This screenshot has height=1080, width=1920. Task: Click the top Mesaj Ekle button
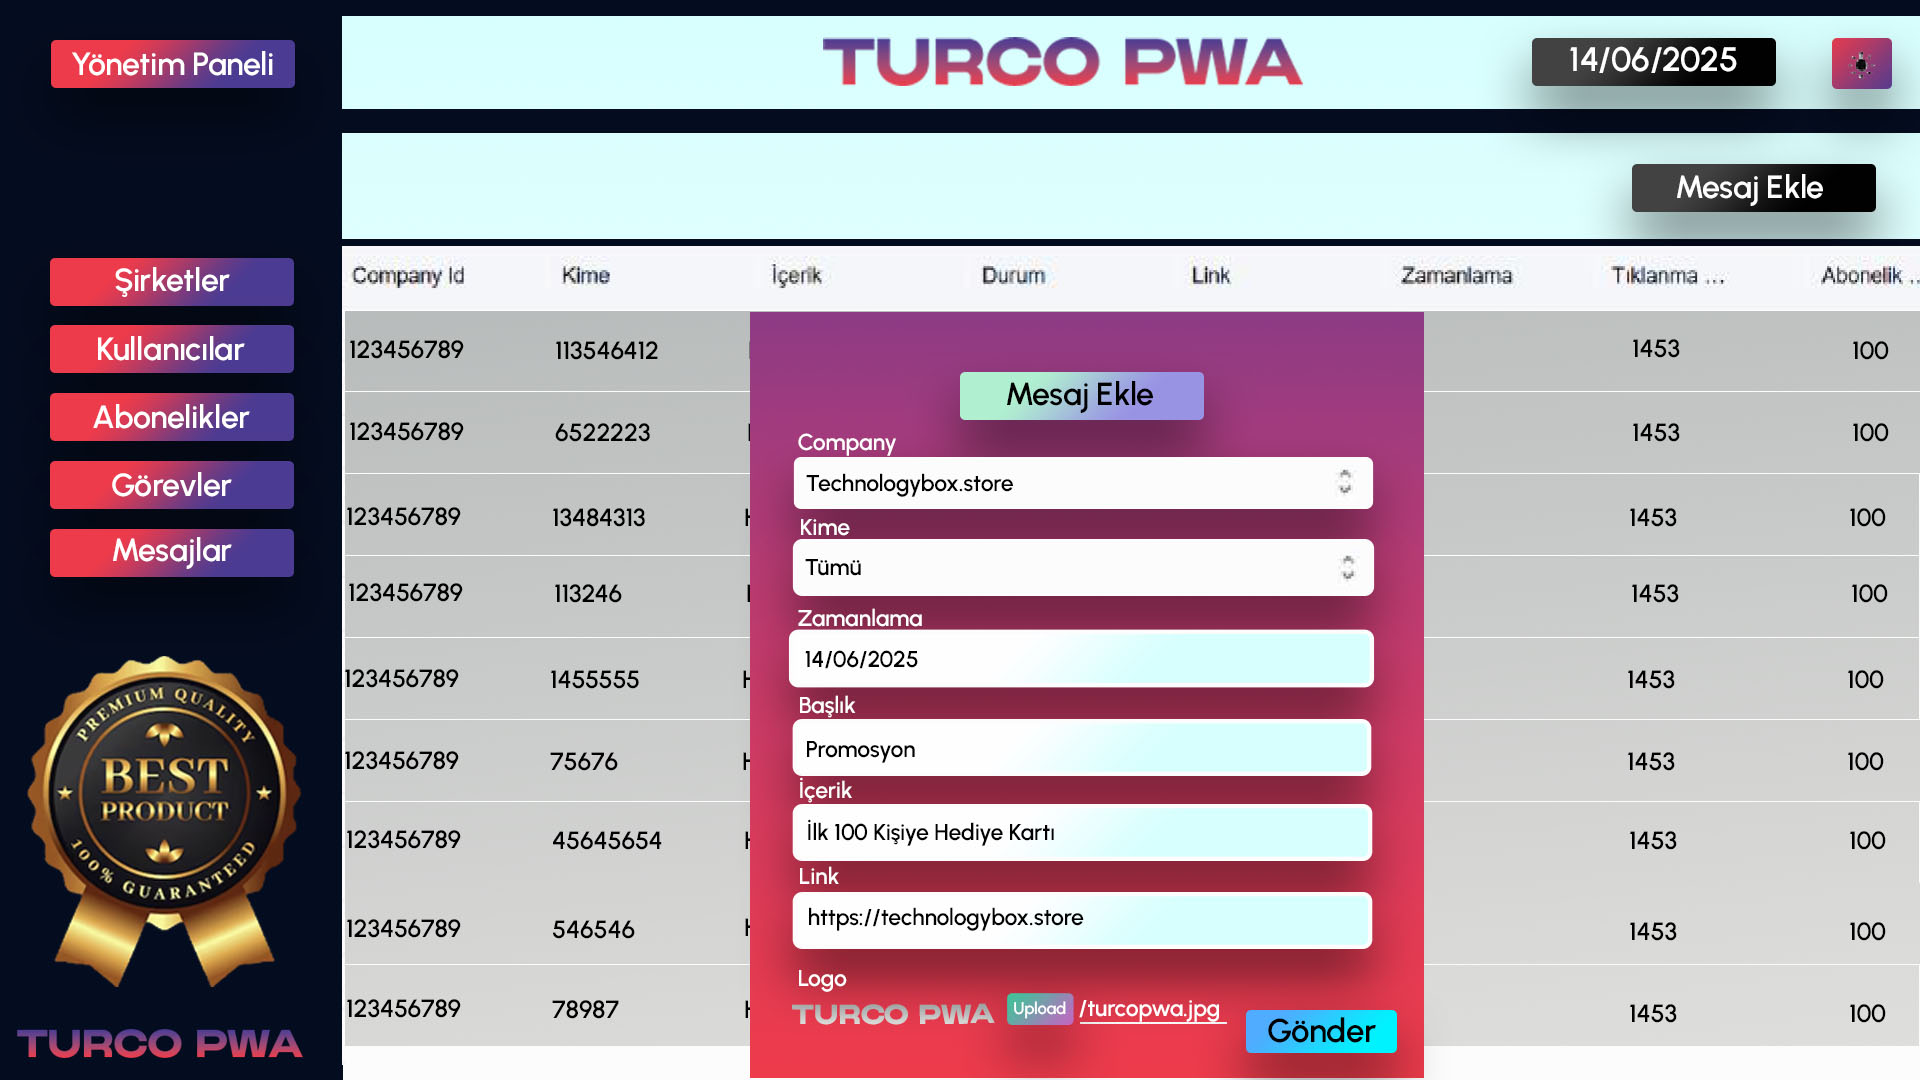[x=1753, y=188]
